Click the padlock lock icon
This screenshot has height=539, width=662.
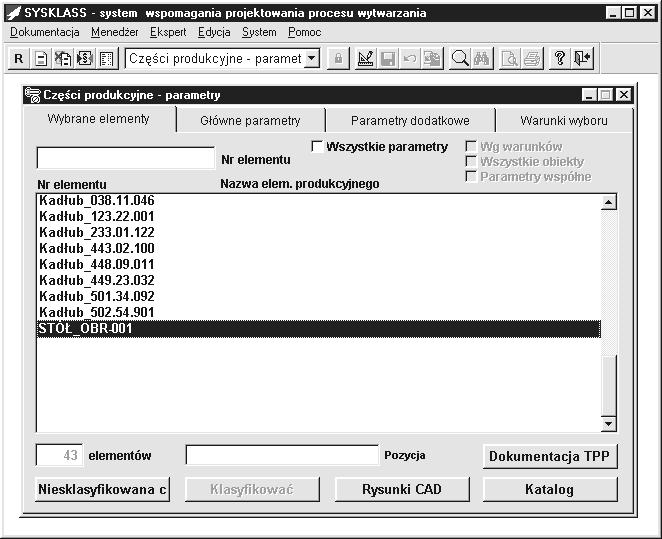tap(338, 58)
